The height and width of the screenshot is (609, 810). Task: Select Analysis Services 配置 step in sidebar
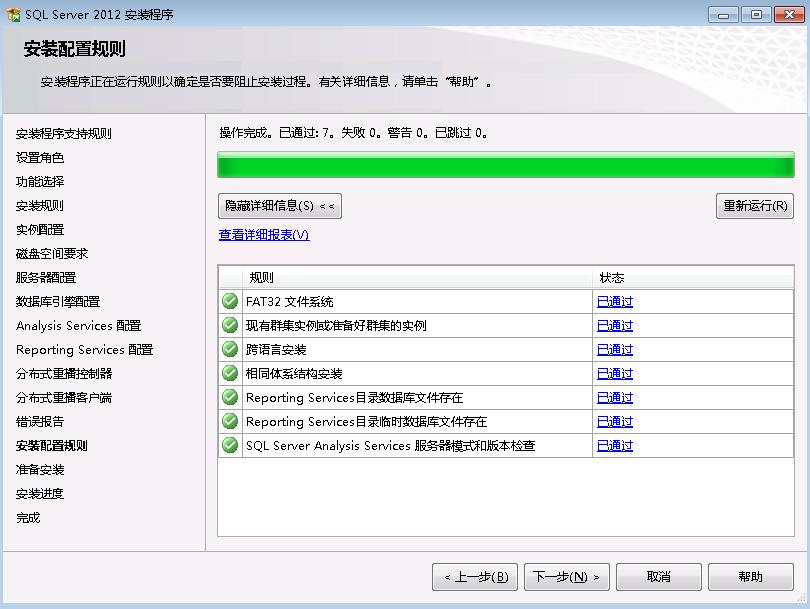click(x=79, y=326)
